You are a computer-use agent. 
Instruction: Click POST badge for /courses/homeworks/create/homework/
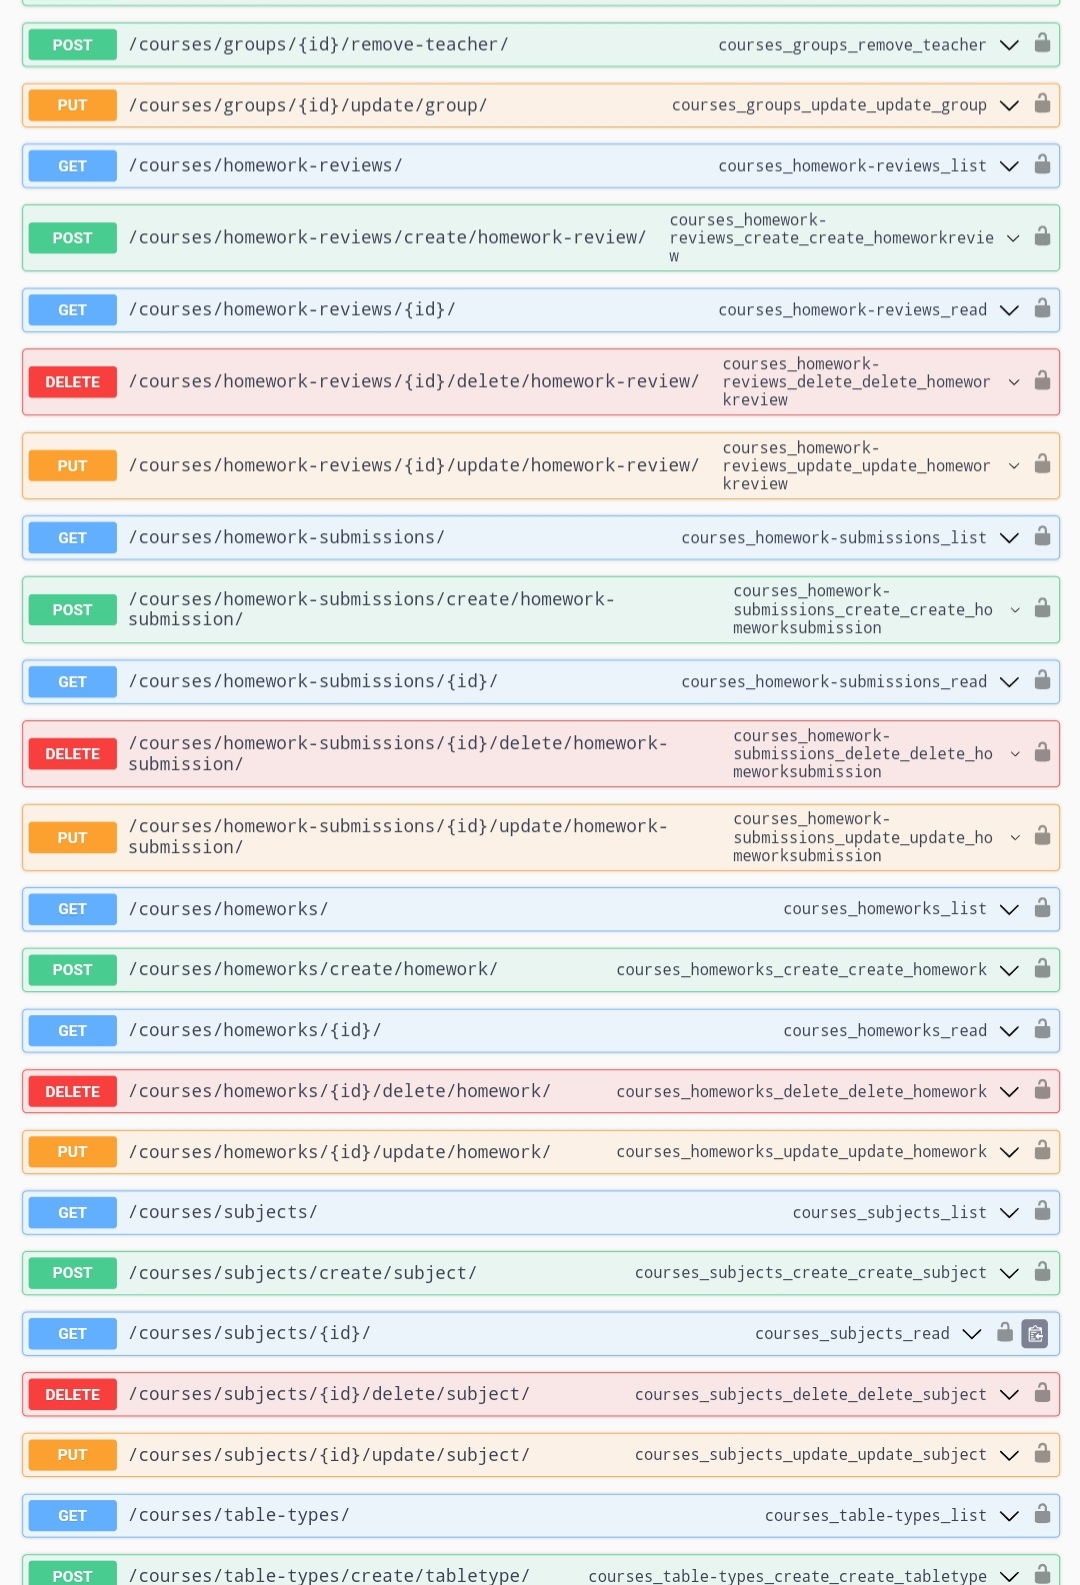72,970
